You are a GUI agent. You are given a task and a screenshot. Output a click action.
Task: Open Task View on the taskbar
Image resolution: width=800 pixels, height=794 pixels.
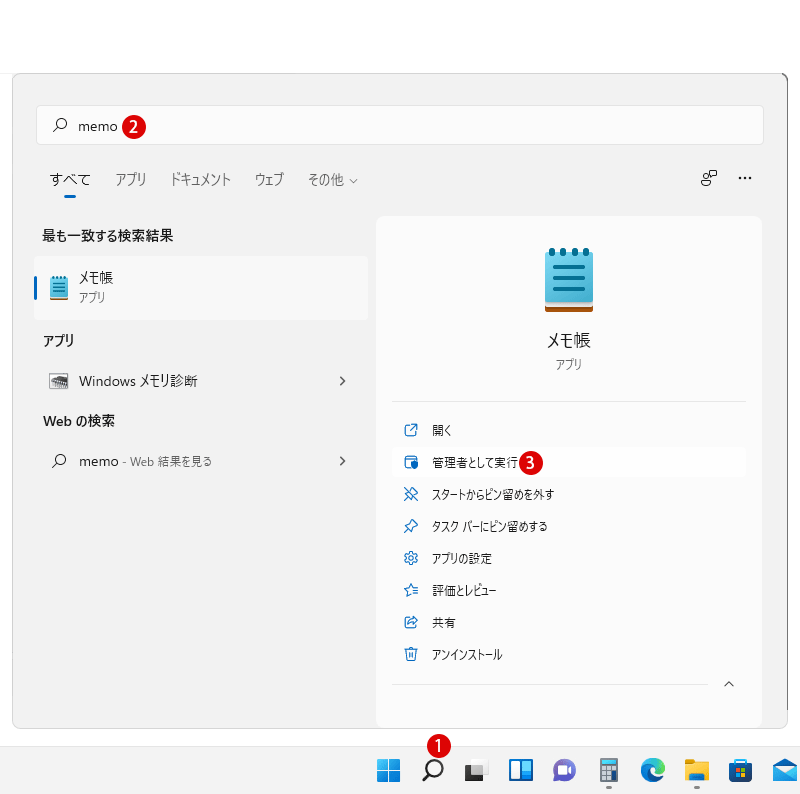point(476,770)
